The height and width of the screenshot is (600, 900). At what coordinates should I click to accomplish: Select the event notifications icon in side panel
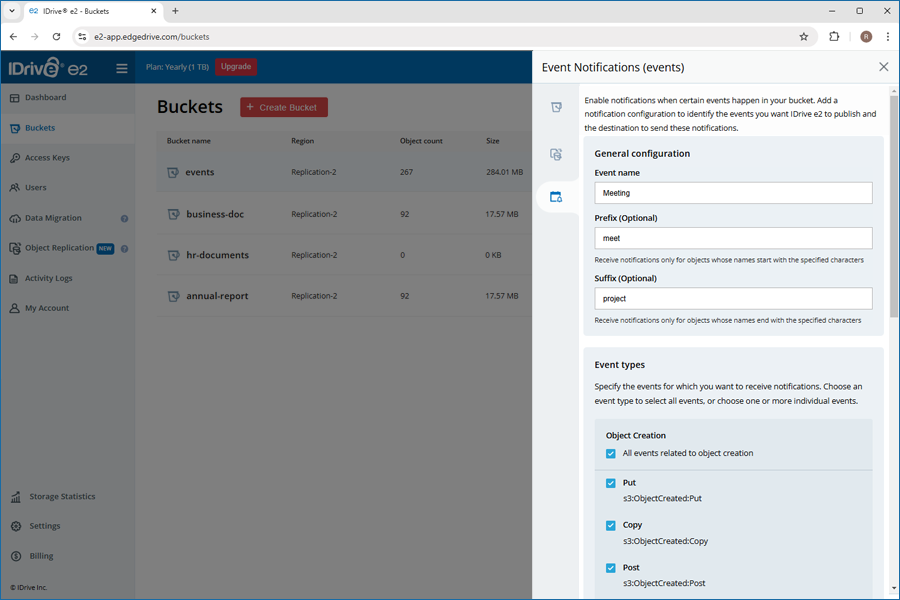(x=556, y=197)
